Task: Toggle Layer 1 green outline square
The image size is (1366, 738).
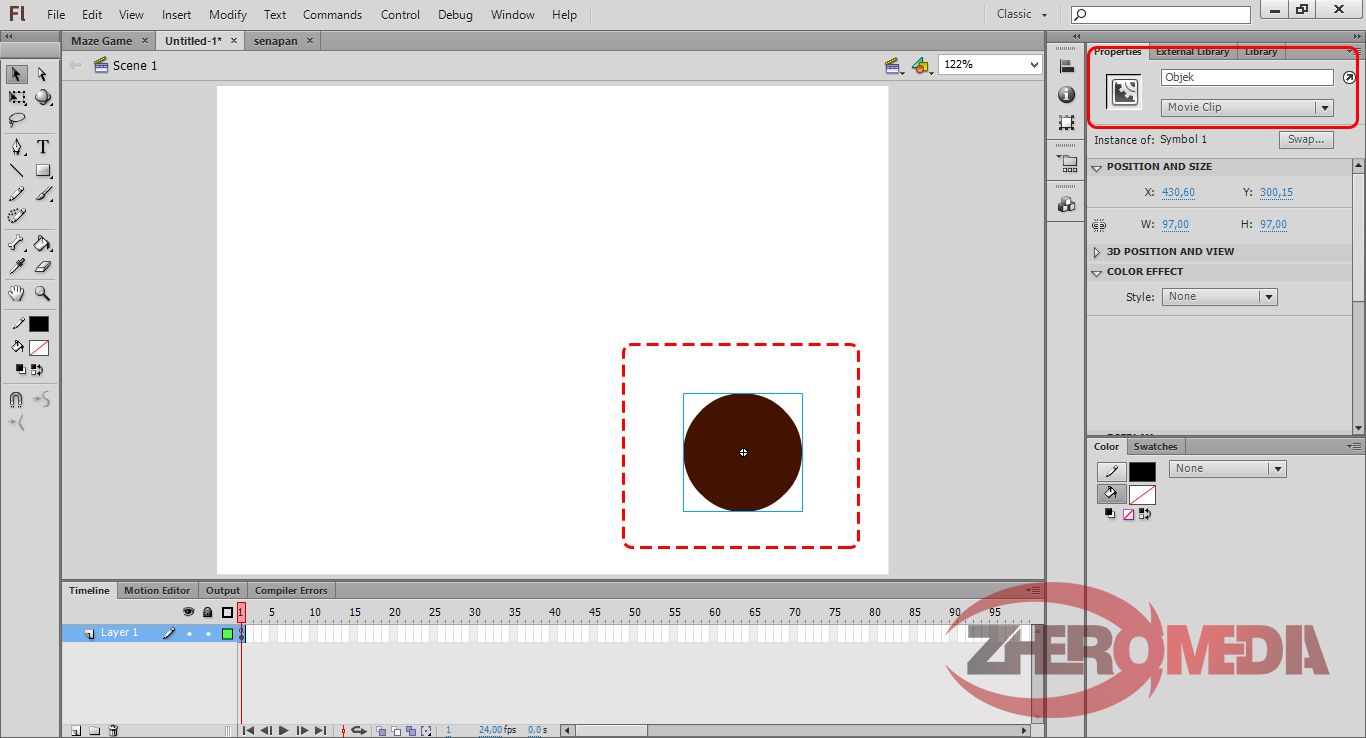Action: tap(227, 633)
